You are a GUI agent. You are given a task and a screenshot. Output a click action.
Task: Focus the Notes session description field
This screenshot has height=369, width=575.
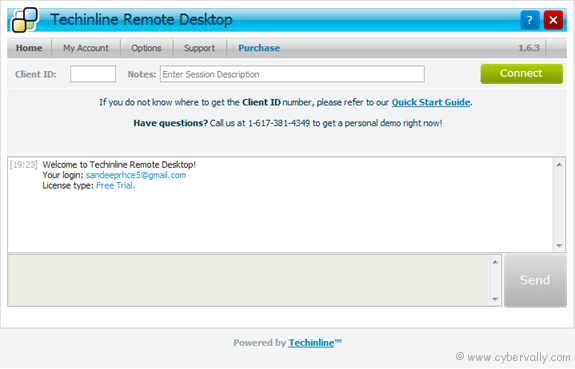pos(292,74)
